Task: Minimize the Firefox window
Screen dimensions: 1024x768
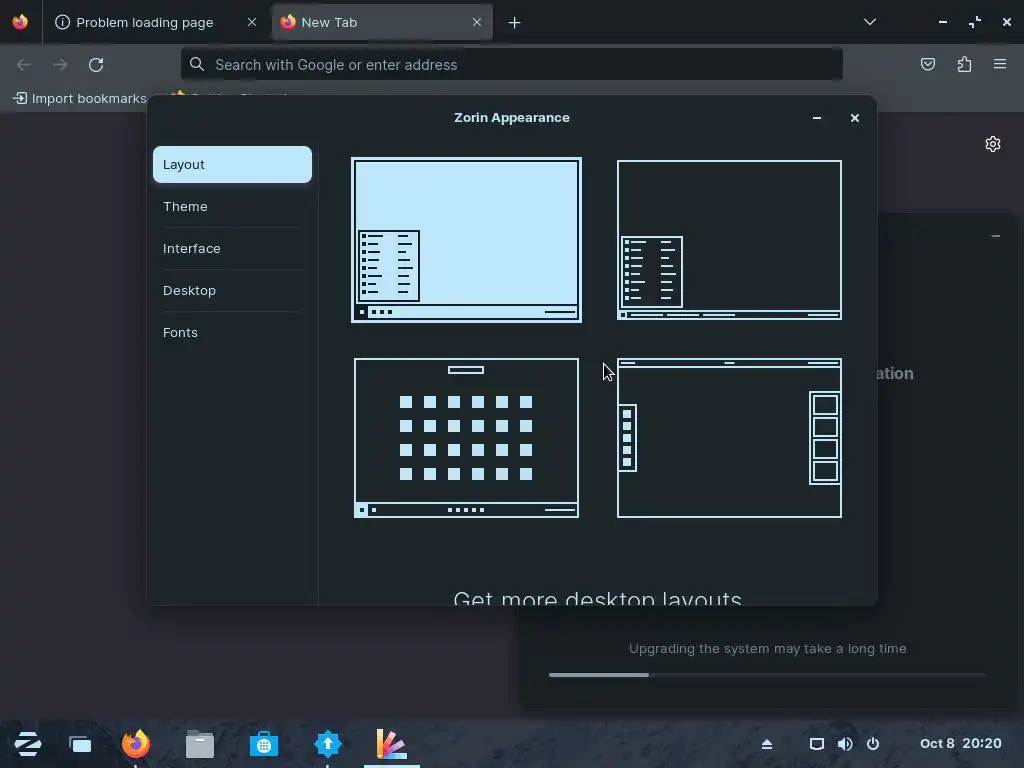Action: pyautogui.click(x=942, y=22)
